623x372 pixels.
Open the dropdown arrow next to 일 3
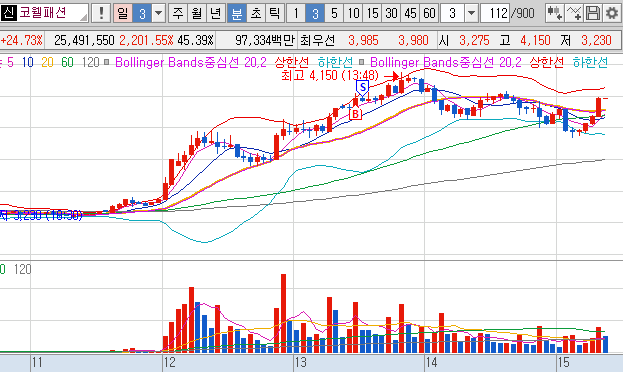click(159, 14)
